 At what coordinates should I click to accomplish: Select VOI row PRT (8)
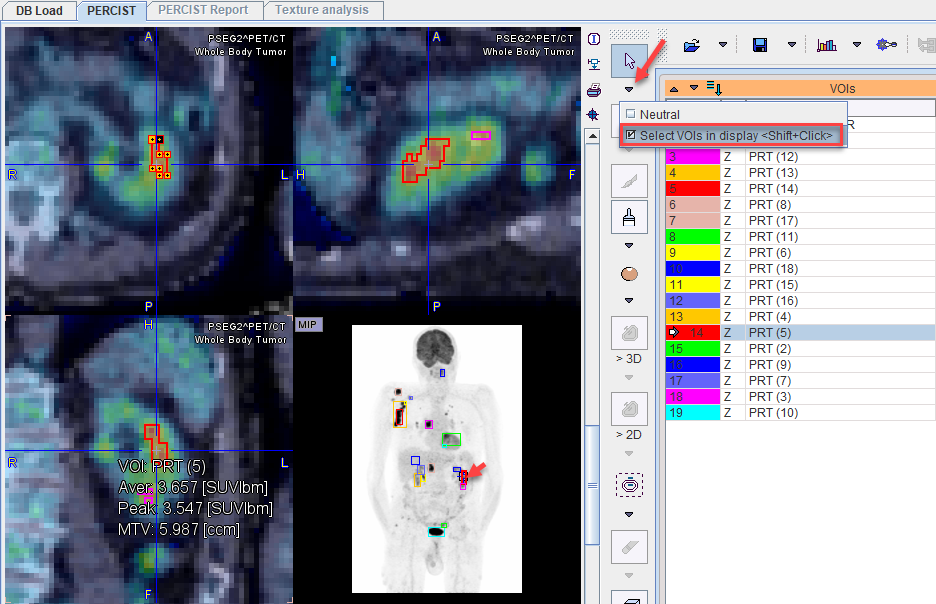tap(800, 205)
